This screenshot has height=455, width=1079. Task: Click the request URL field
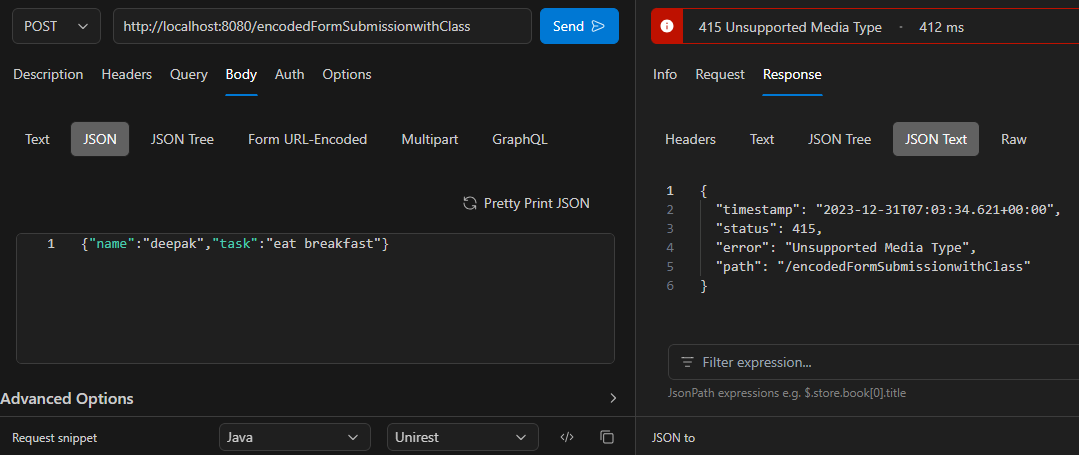click(322, 26)
